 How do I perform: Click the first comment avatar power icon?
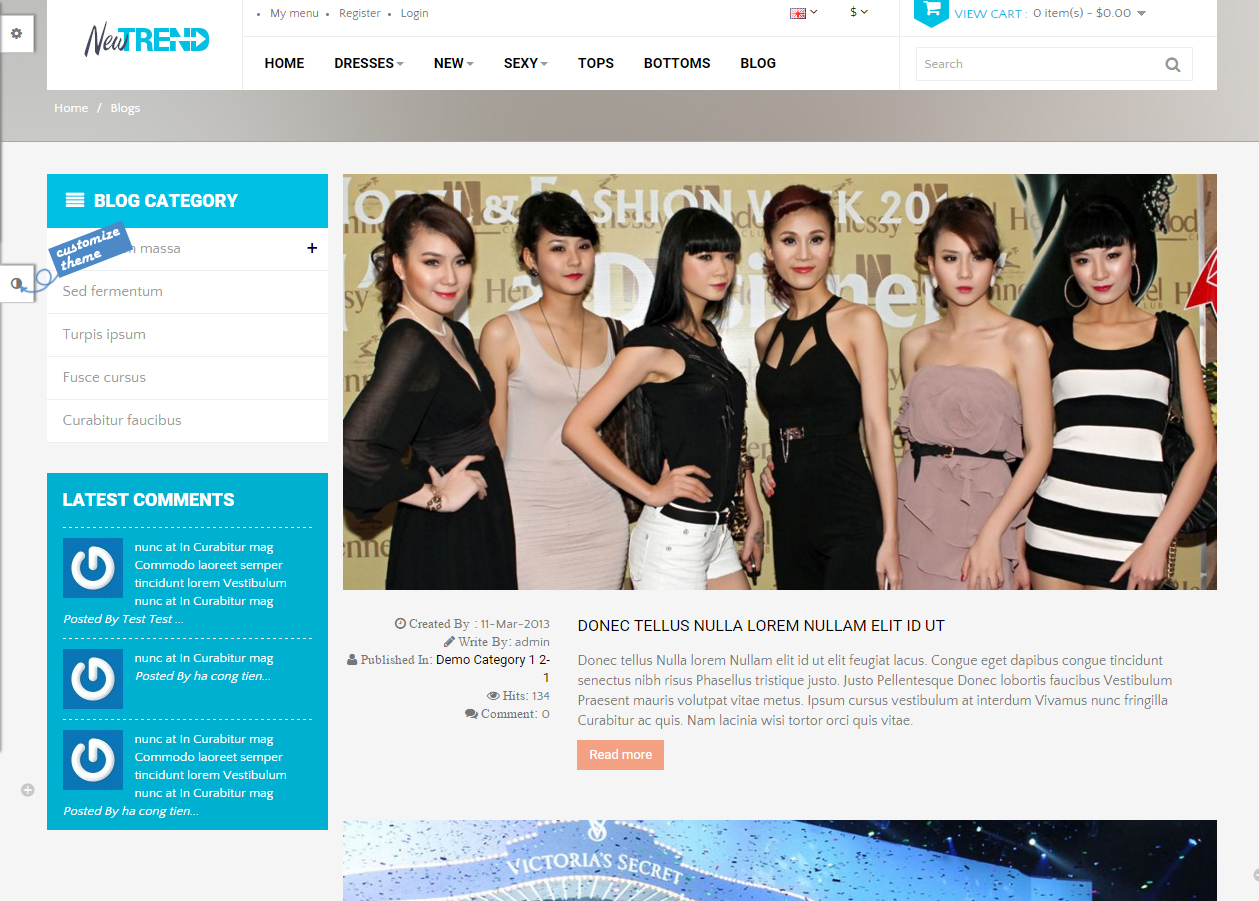93,568
